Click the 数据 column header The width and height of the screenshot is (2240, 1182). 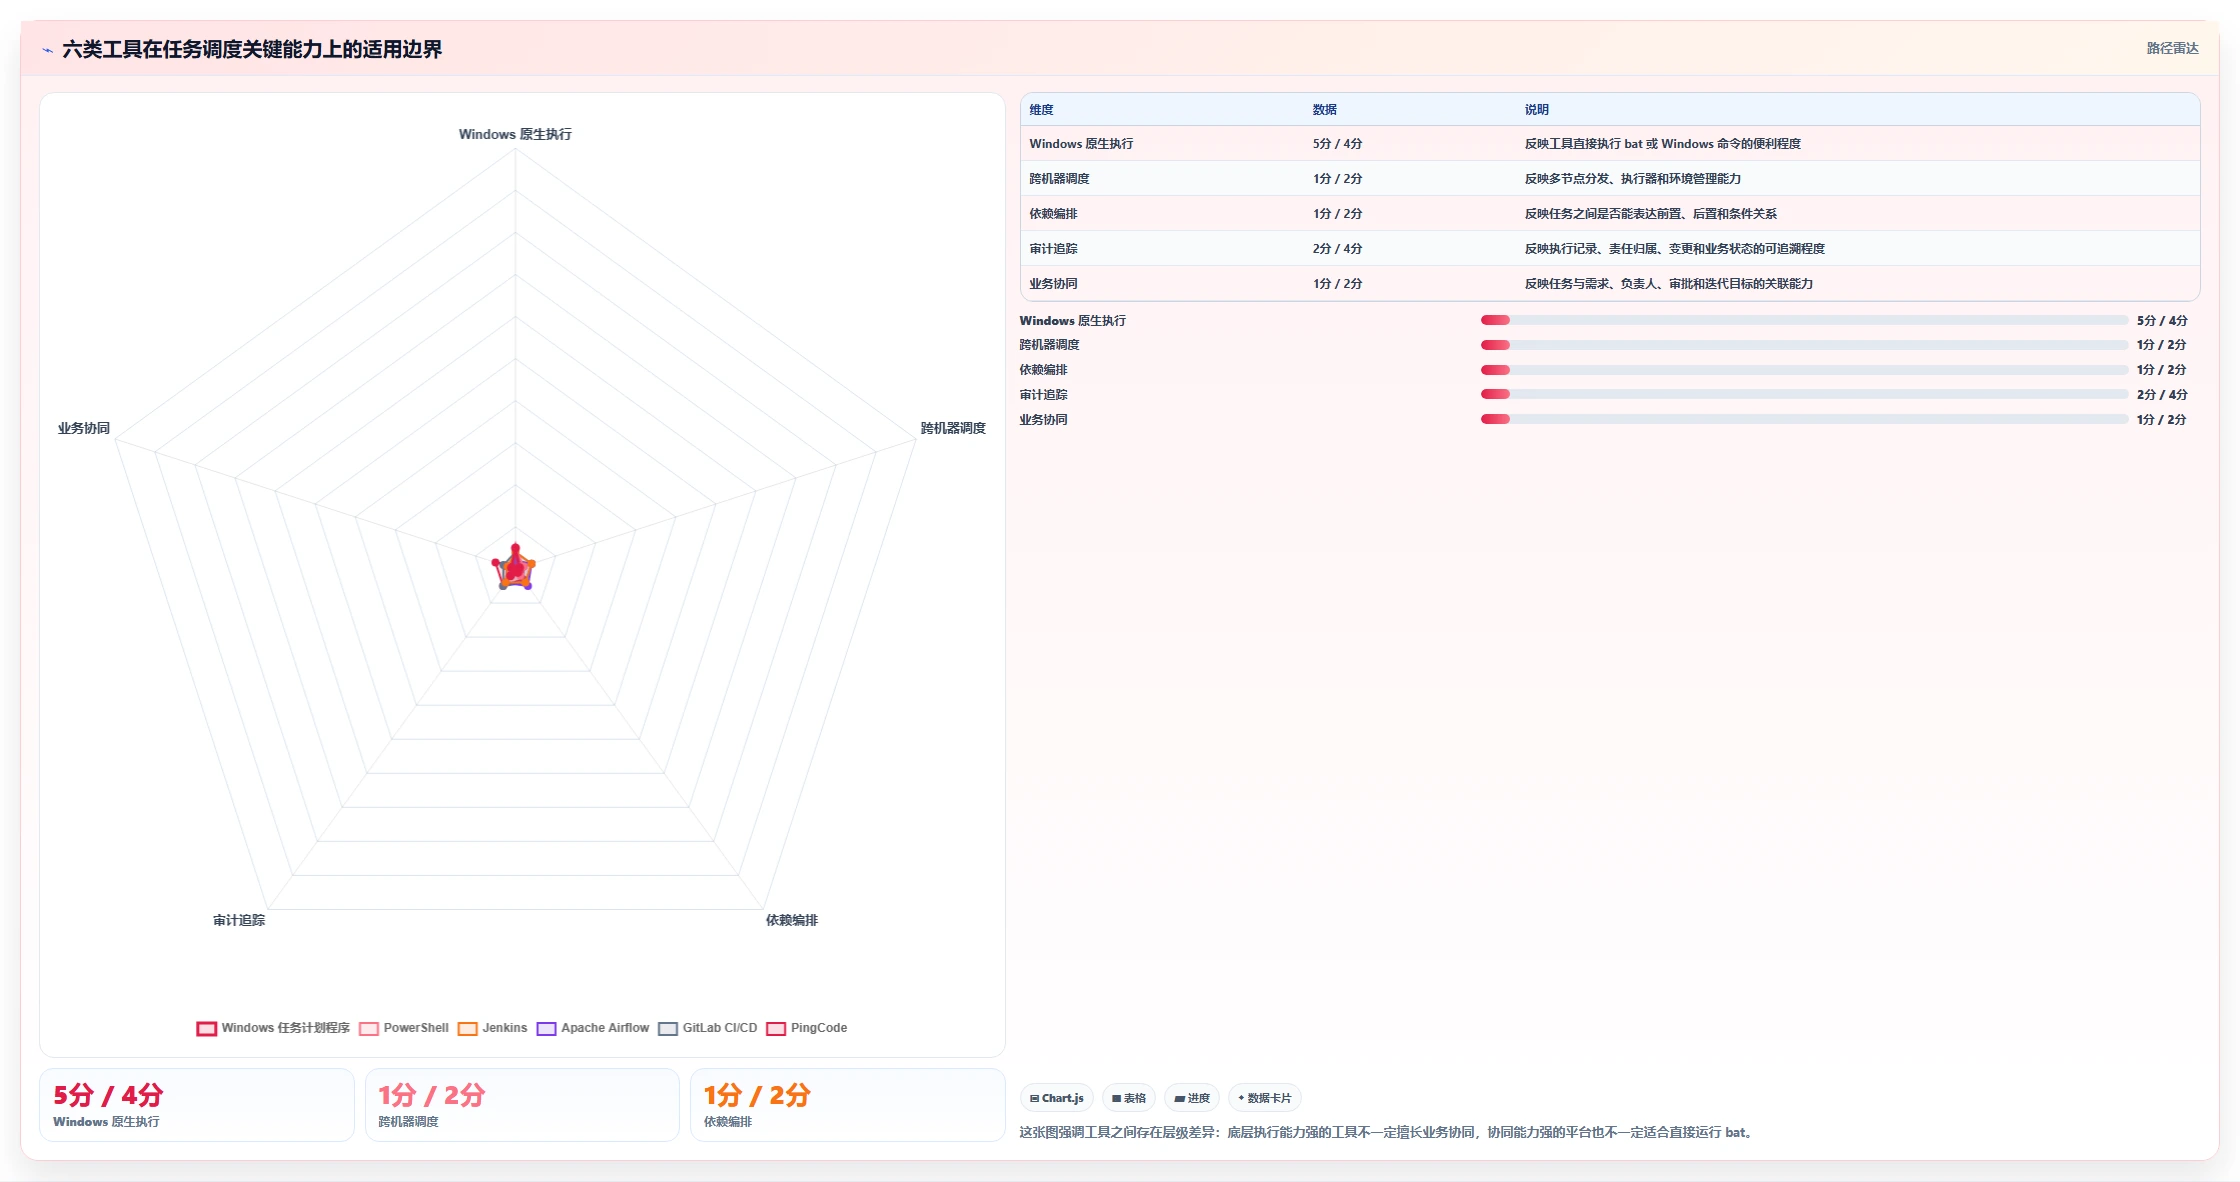pos(1324,110)
